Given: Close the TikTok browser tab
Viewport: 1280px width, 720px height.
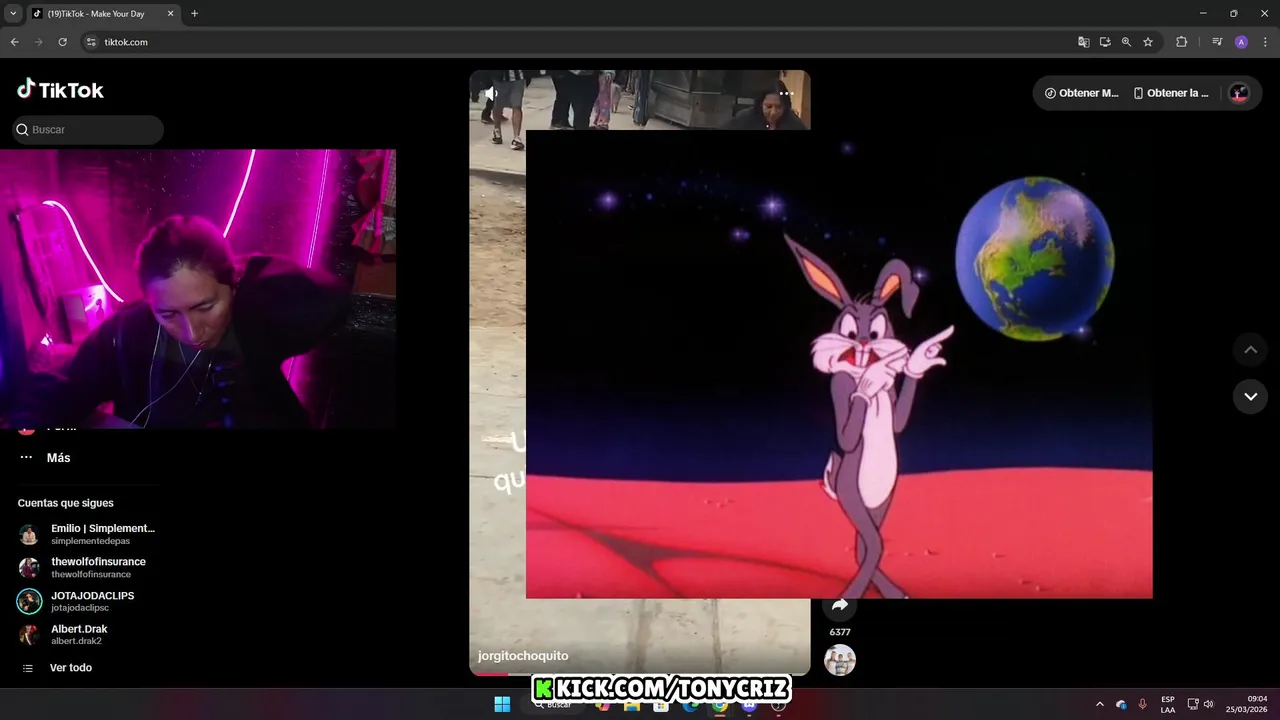Looking at the screenshot, I should coord(170,14).
